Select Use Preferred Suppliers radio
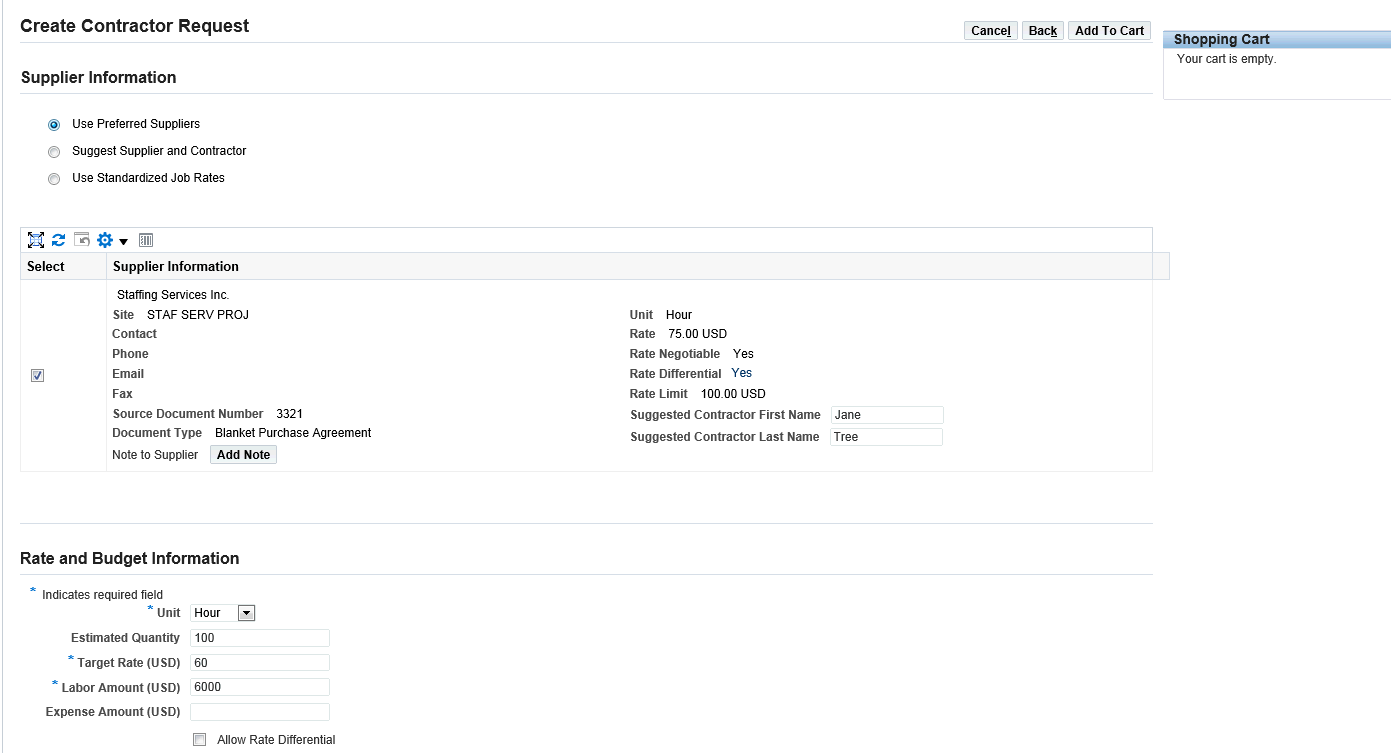This screenshot has width=1391, height=753. click(54, 125)
